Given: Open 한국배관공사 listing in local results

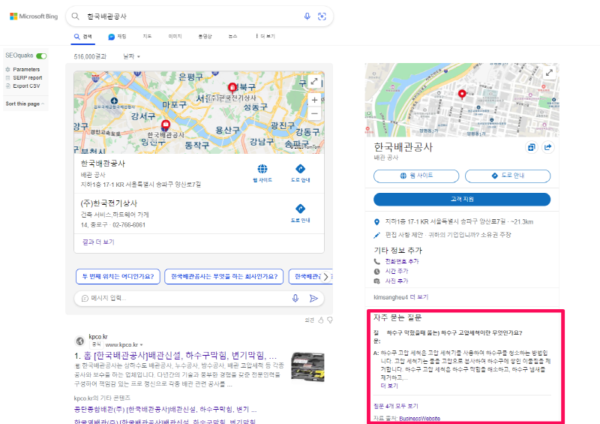Looking at the screenshot, I should tap(103, 164).
